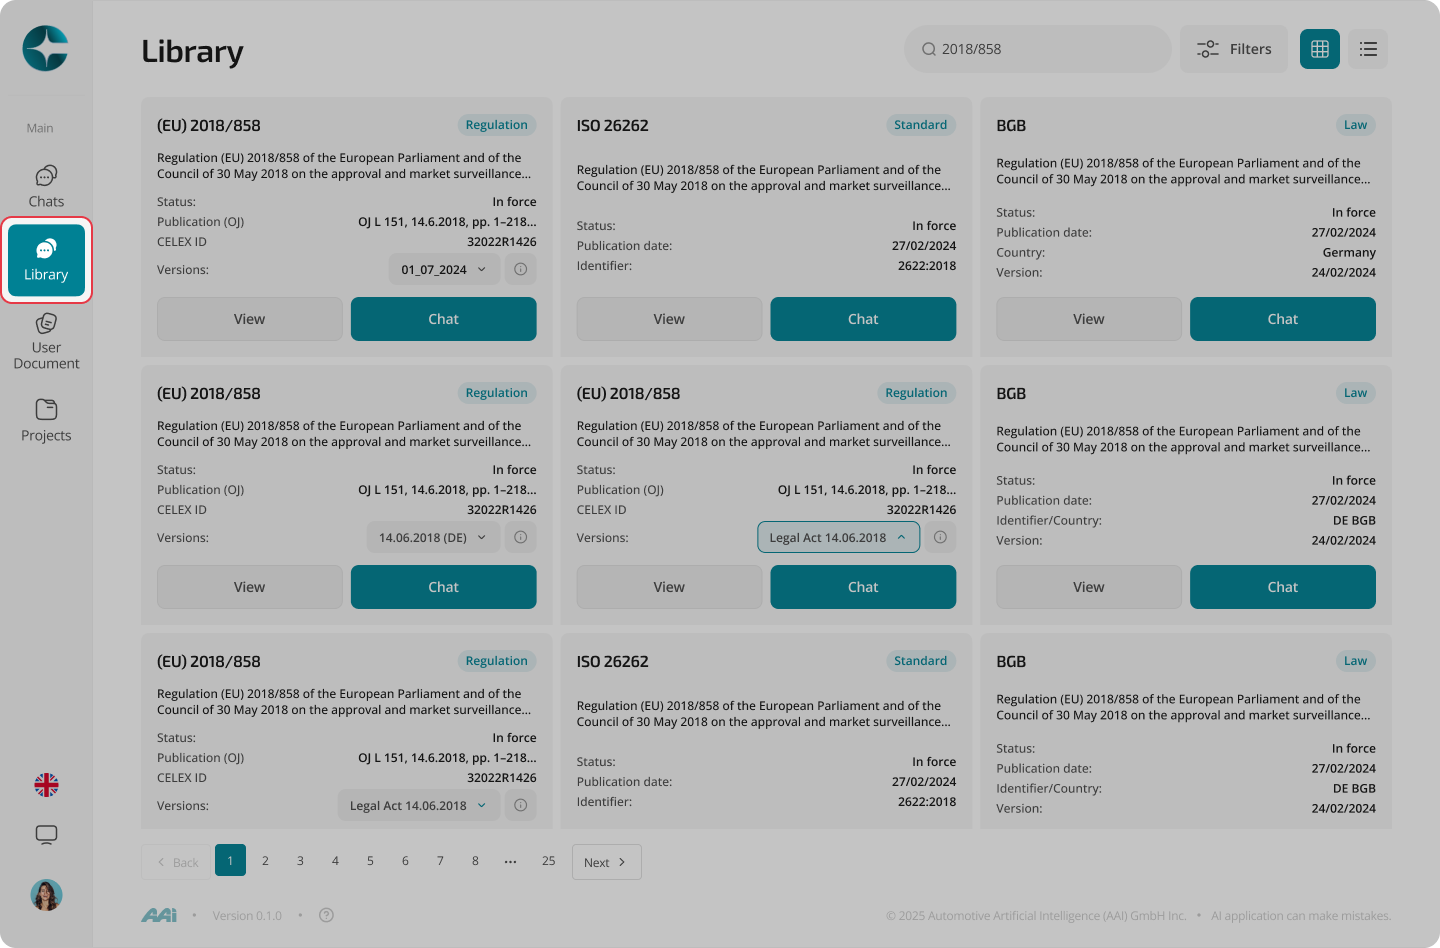Click the app logo at sidebar top

coord(46,48)
